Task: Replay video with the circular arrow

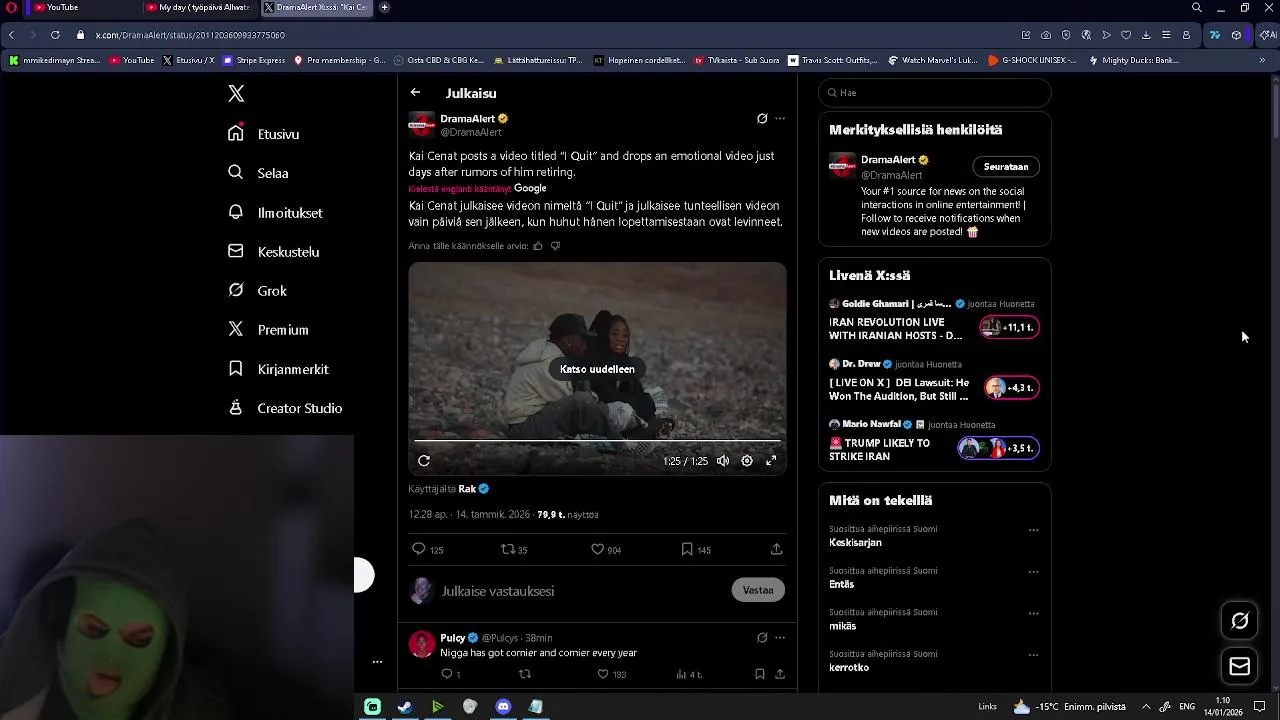Action: 424,461
